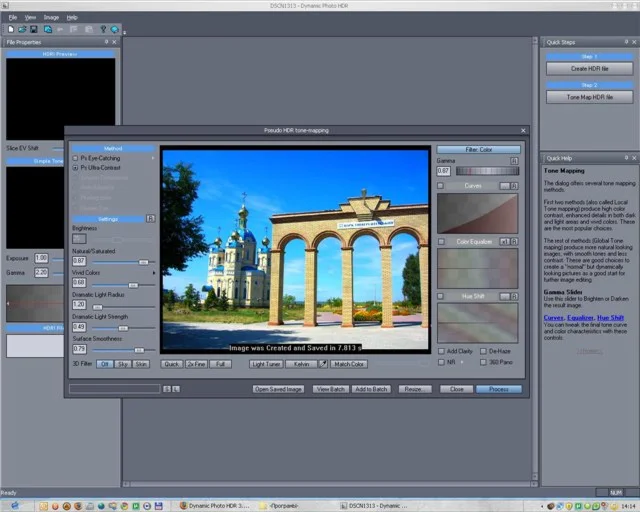Click the blue image tone-map toolbar icon
The image size is (640, 512).
click(48, 29)
